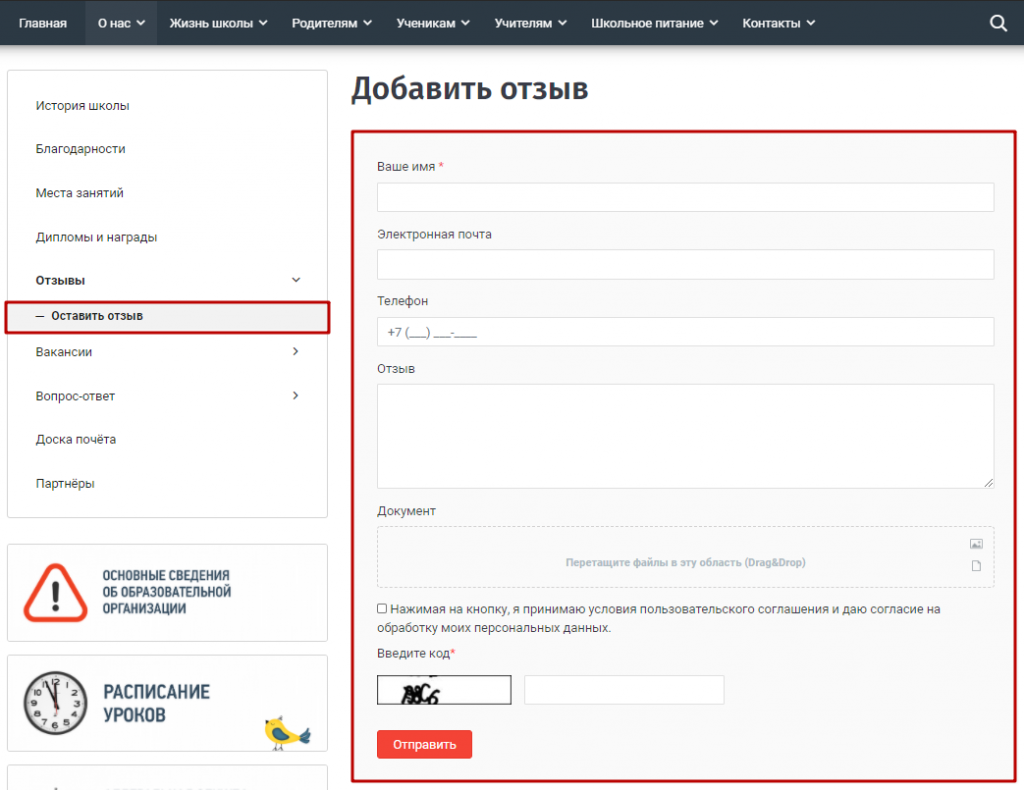Select the Оставить отзыв sidebar item
Viewport: 1024px width, 790px height.
point(97,316)
